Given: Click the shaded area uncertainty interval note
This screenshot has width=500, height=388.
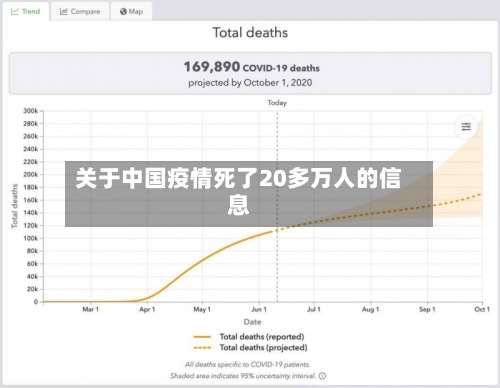Looking at the screenshot, I should [x=243, y=376].
